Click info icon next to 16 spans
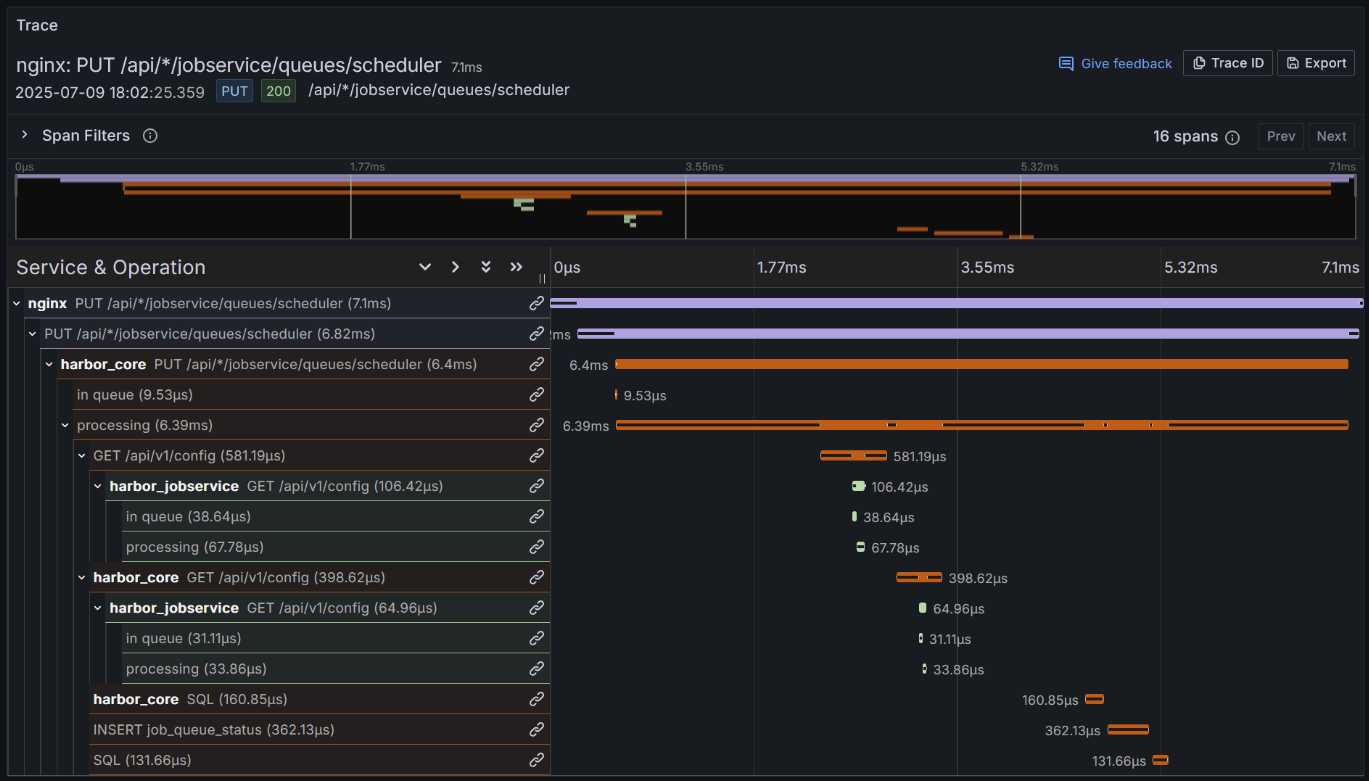The image size is (1369, 781). pyautogui.click(x=1232, y=137)
